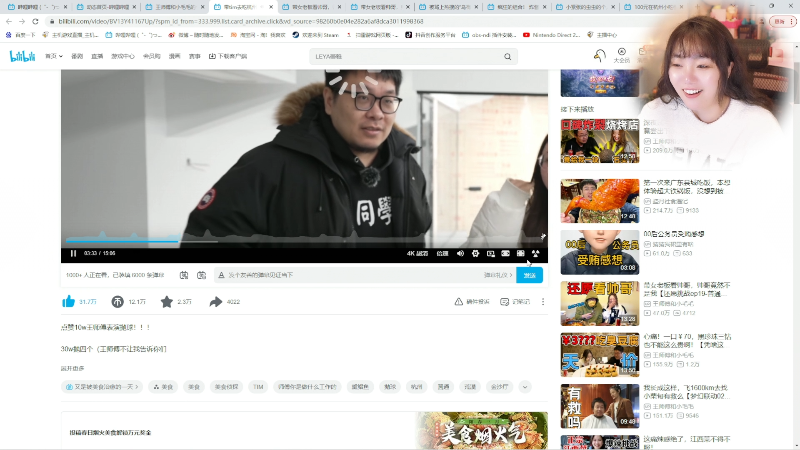Image resolution: width=800 pixels, height=450 pixels.
Task: Like the video with thumbs-up icon
Action: 68,302
